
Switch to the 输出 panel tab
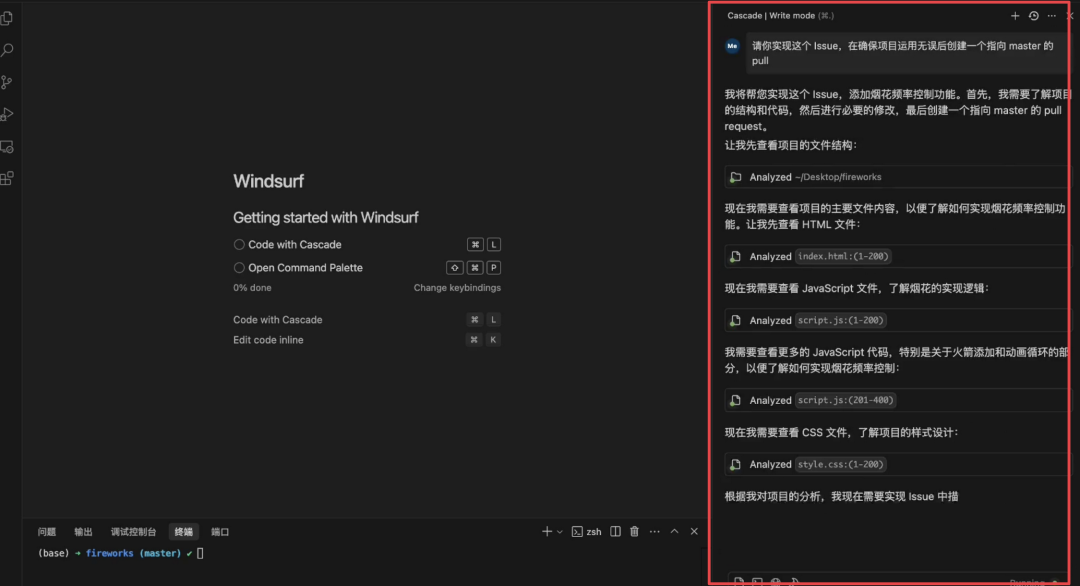tap(83, 532)
